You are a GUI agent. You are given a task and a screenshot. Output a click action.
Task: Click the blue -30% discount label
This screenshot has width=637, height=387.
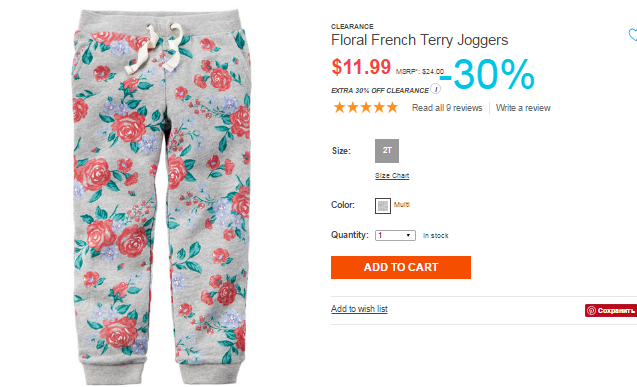coord(488,74)
